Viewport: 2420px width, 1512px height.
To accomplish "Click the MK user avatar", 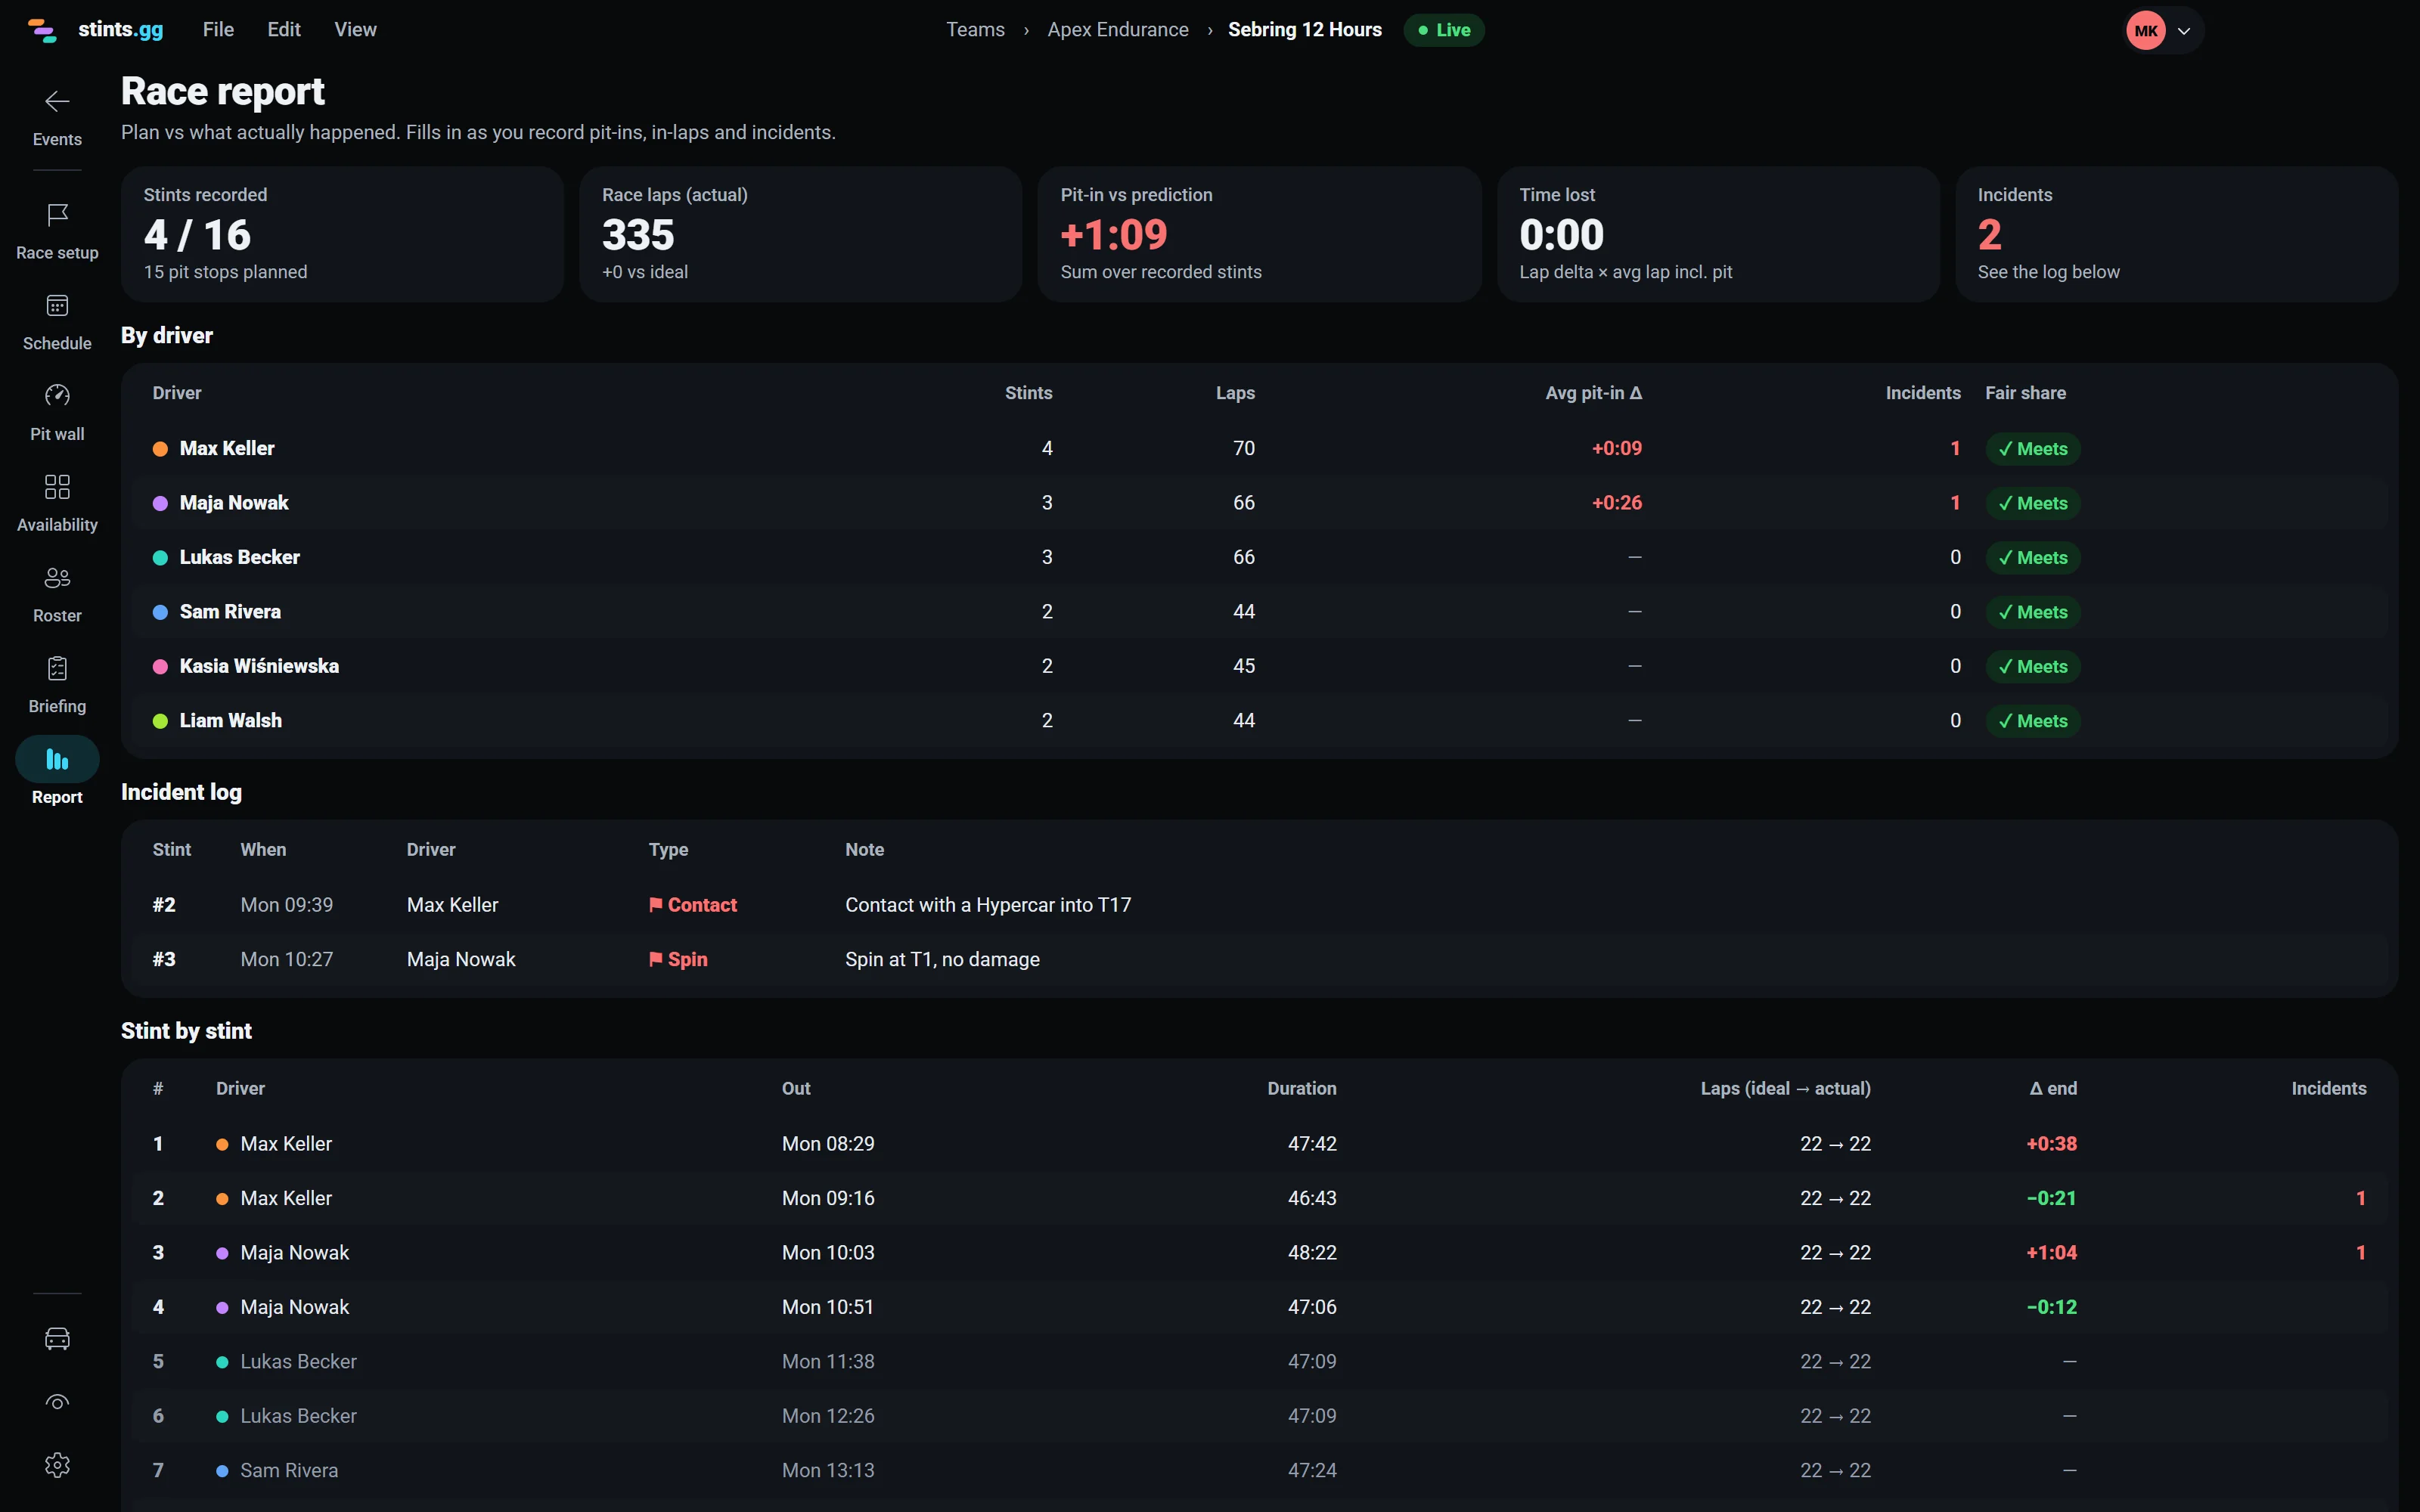I will click(x=2146, y=31).
